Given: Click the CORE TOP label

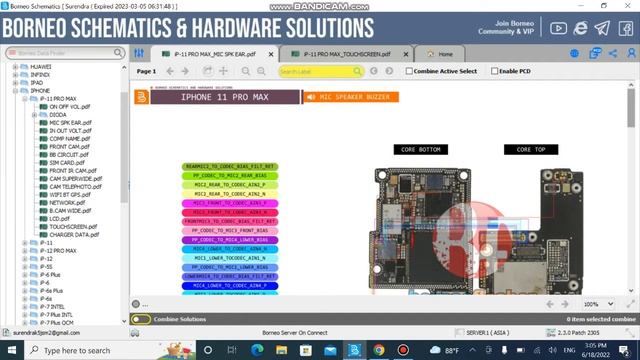Looking at the screenshot, I should coord(531,149).
